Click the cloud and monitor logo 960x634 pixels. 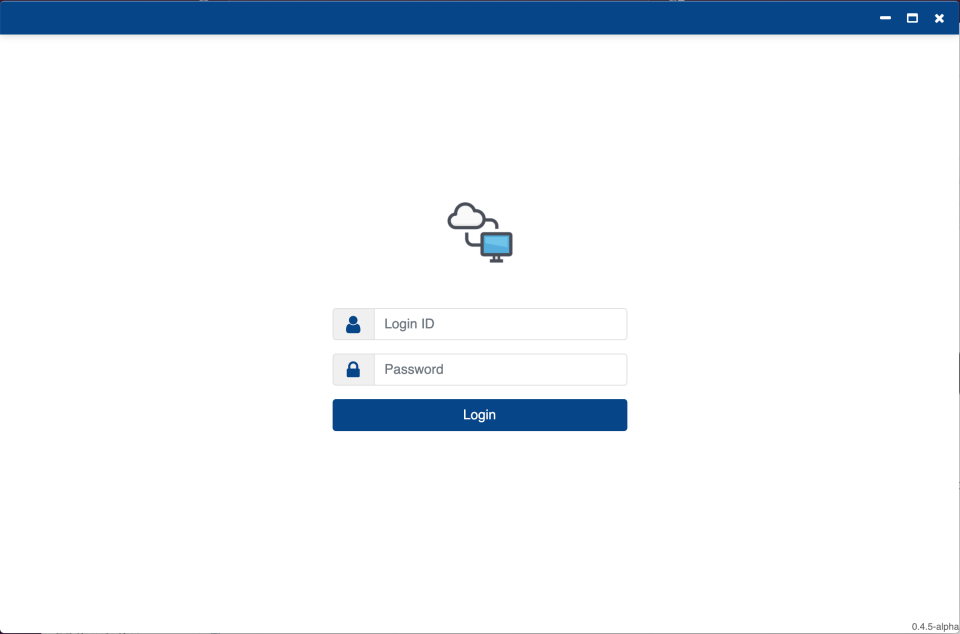point(479,230)
